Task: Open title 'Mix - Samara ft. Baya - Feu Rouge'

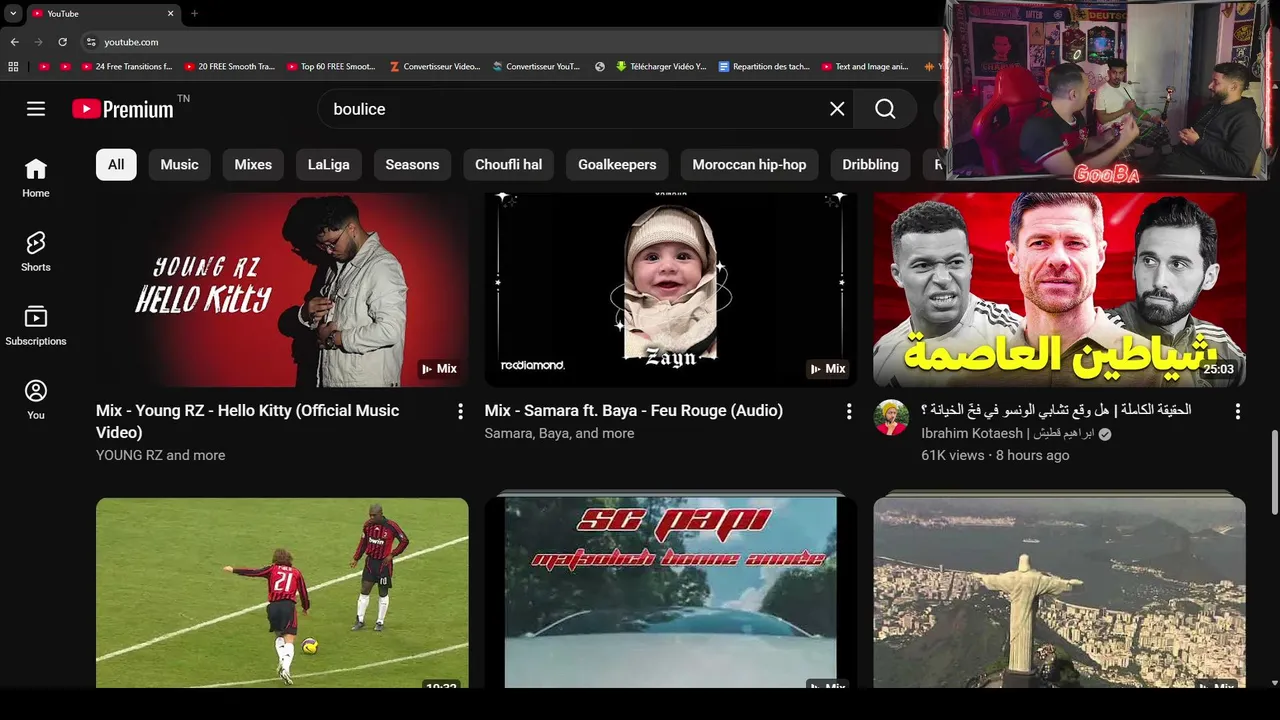Action: [634, 411]
